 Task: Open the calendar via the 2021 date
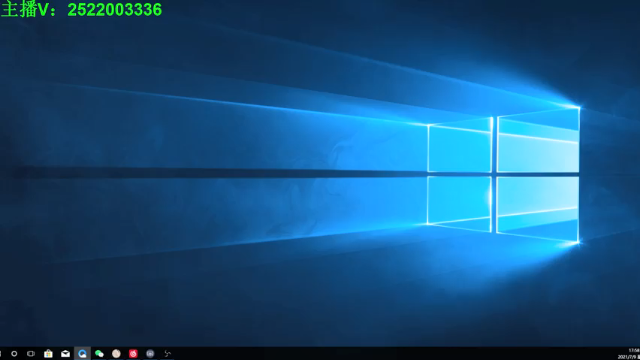coord(629,357)
